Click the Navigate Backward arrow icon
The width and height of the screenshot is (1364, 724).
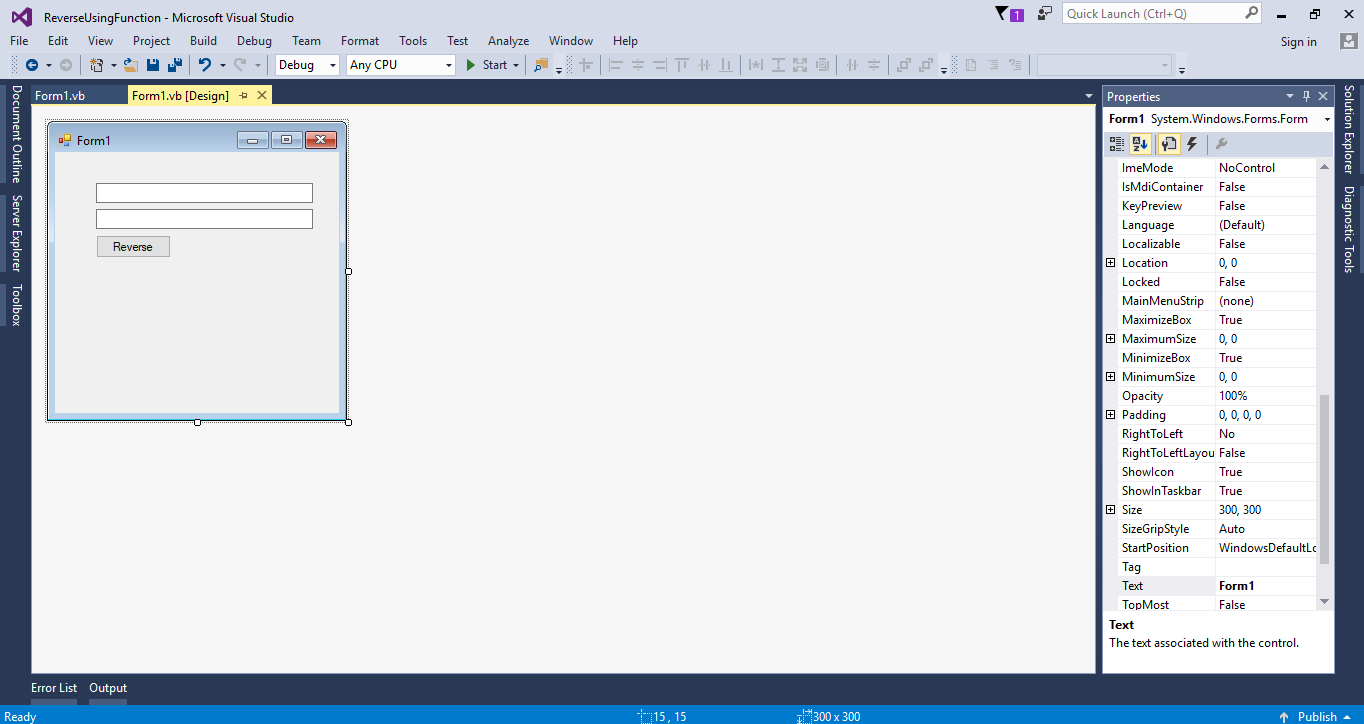click(31, 65)
